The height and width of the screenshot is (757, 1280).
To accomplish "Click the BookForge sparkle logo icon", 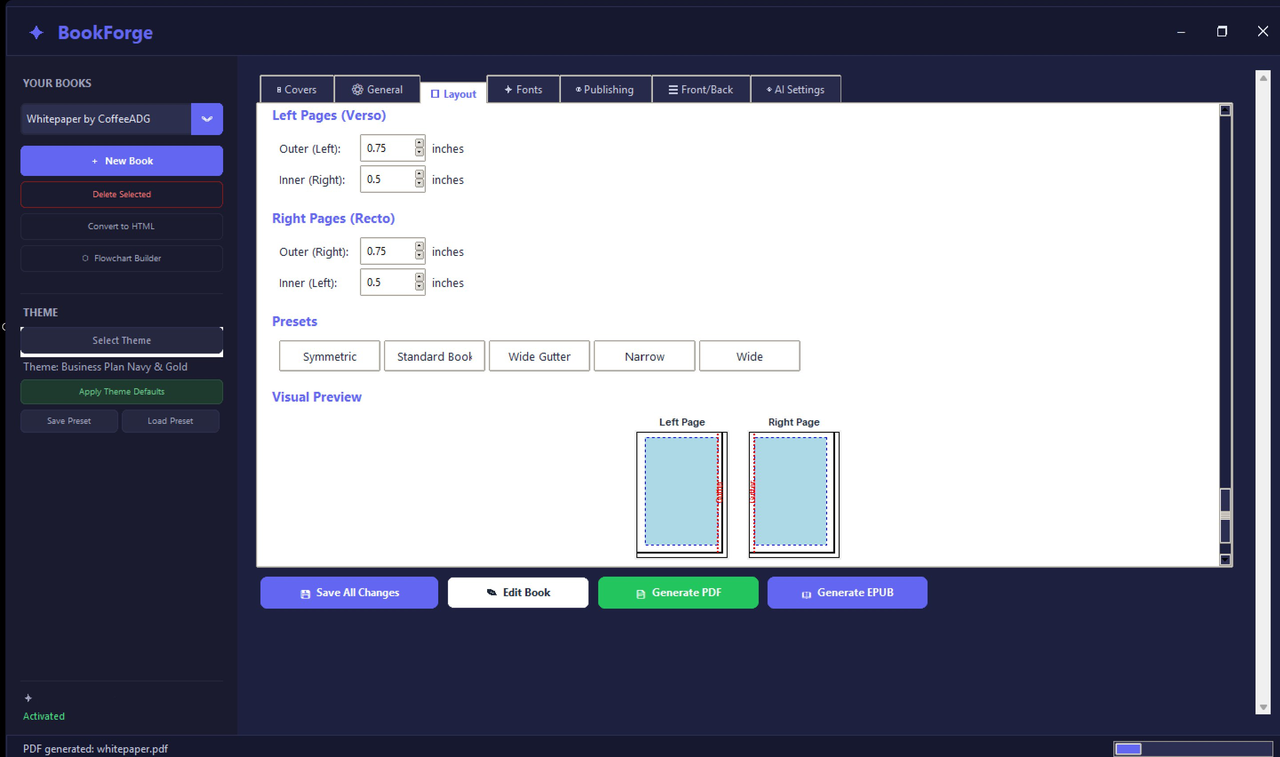I will click(x=36, y=33).
